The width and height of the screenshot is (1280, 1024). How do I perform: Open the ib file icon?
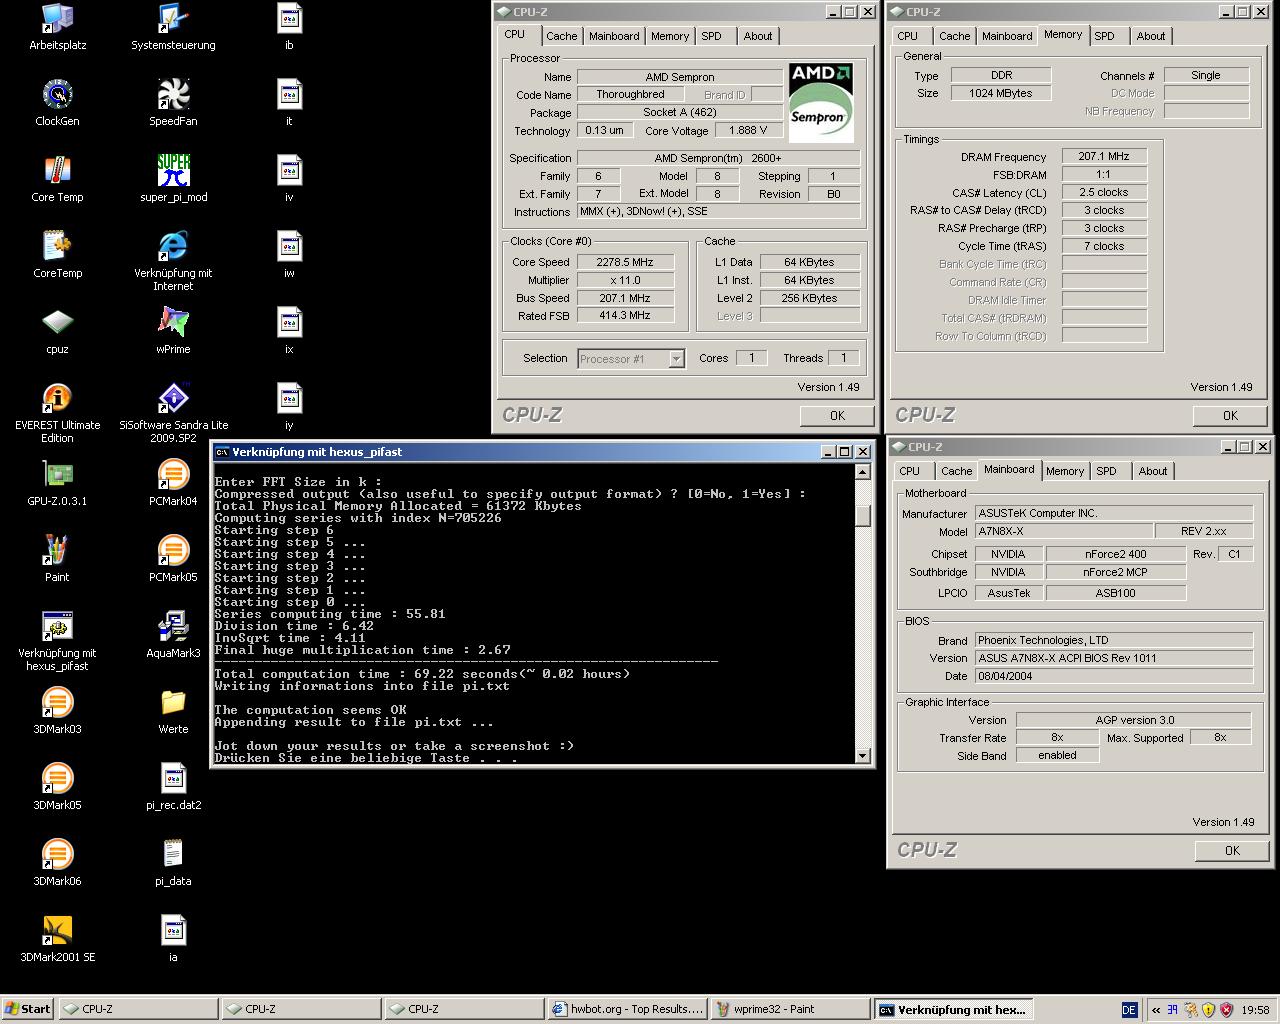[289, 26]
